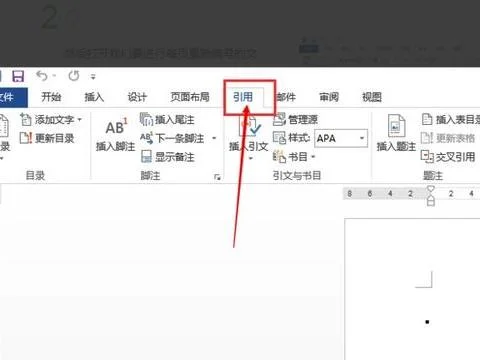Click the 插入尾注 icon
The image size is (480, 360).
click(x=146, y=119)
